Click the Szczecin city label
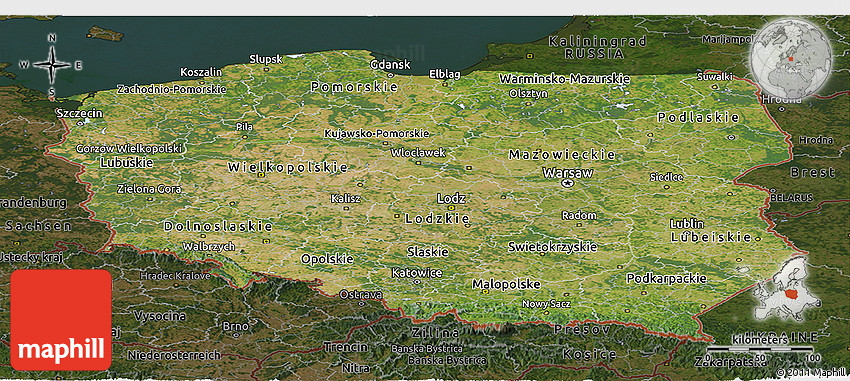Image resolution: width=850 pixels, height=381 pixels. (79, 114)
